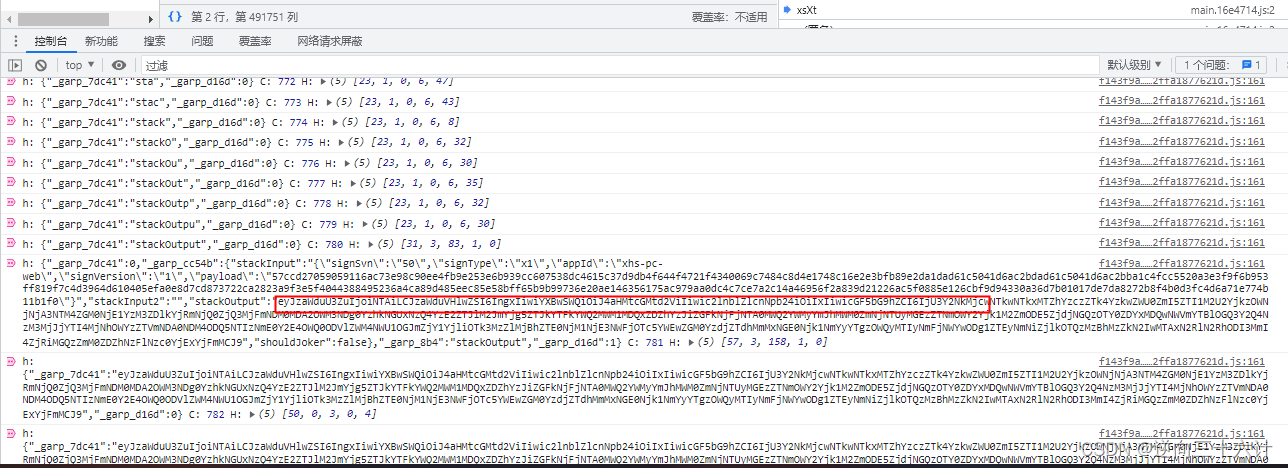Toggle the console sidebar icon

(15, 65)
